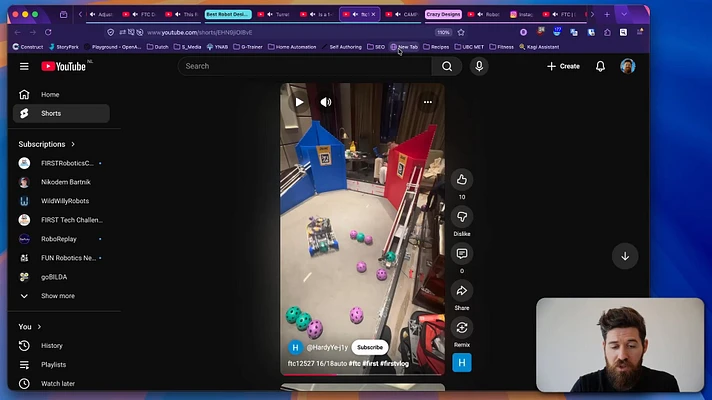Go to the YouTube logo home link
712x400 pixels.
(64, 66)
